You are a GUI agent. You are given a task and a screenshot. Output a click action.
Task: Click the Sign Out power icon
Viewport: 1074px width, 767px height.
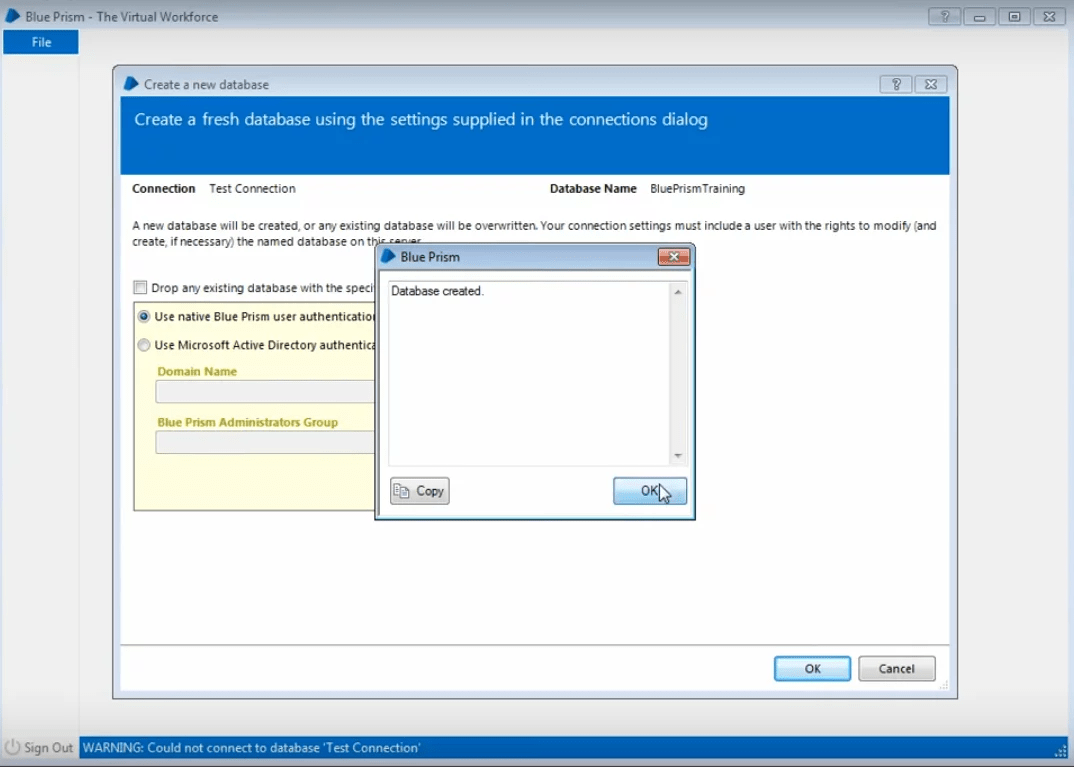click(x=12, y=747)
